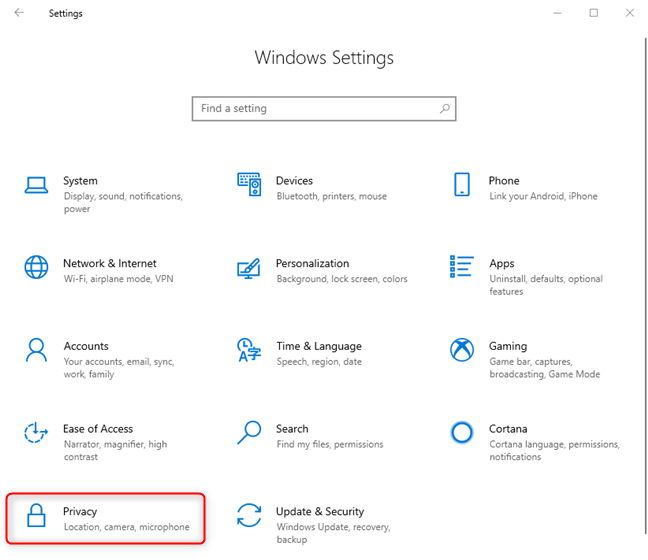Click 'Location, camera, microphone' text
This screenshot has height=560, width=648.
point(126,527)
